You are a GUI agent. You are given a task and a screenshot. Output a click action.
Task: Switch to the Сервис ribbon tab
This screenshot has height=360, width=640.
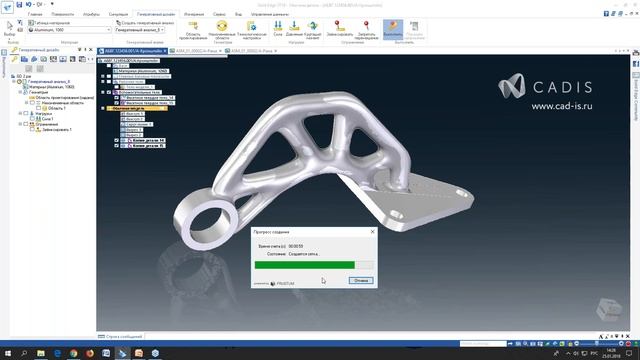tap(219, 14)
